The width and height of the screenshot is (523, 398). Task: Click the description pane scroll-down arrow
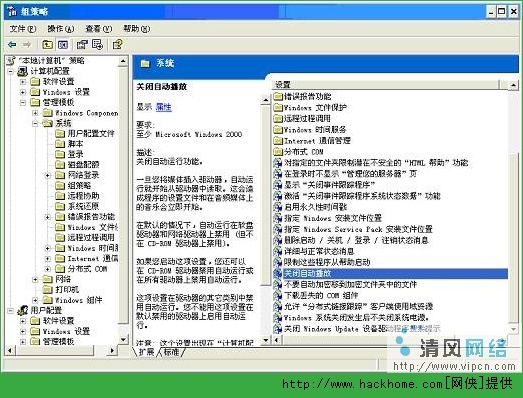point(266,340)
